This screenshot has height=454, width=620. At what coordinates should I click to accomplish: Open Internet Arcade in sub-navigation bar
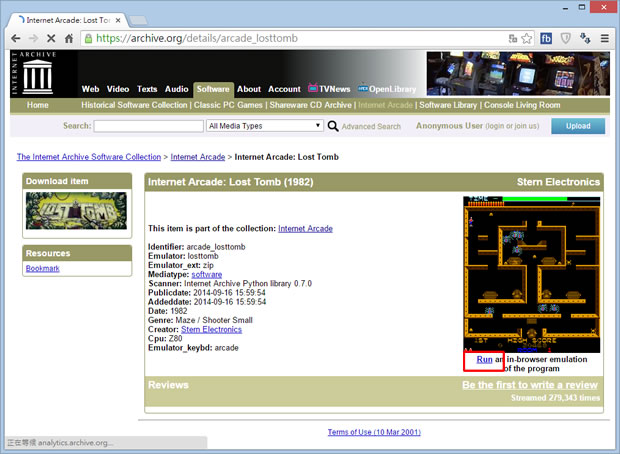tap(386, 105)
